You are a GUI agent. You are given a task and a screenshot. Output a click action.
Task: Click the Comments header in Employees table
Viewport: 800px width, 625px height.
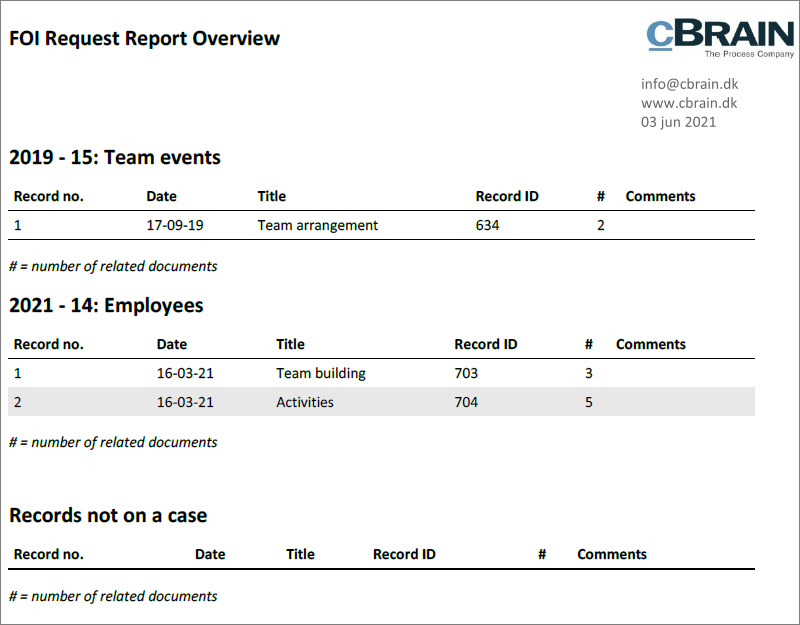coord(651,344)
